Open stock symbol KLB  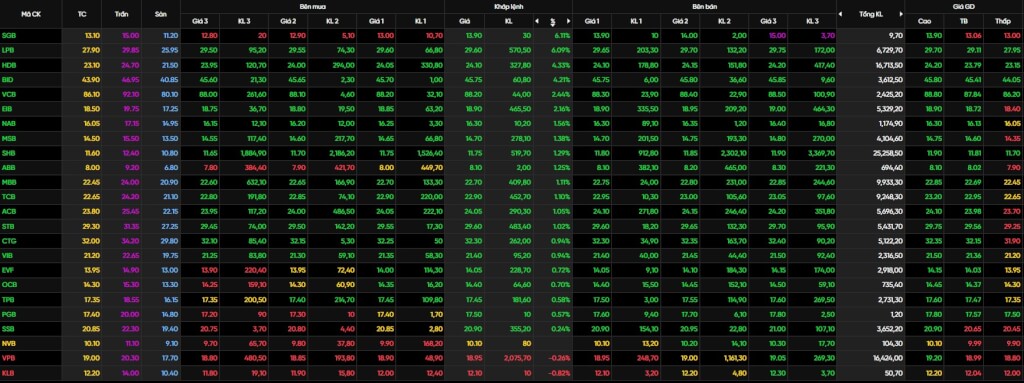tap(9, 373)
